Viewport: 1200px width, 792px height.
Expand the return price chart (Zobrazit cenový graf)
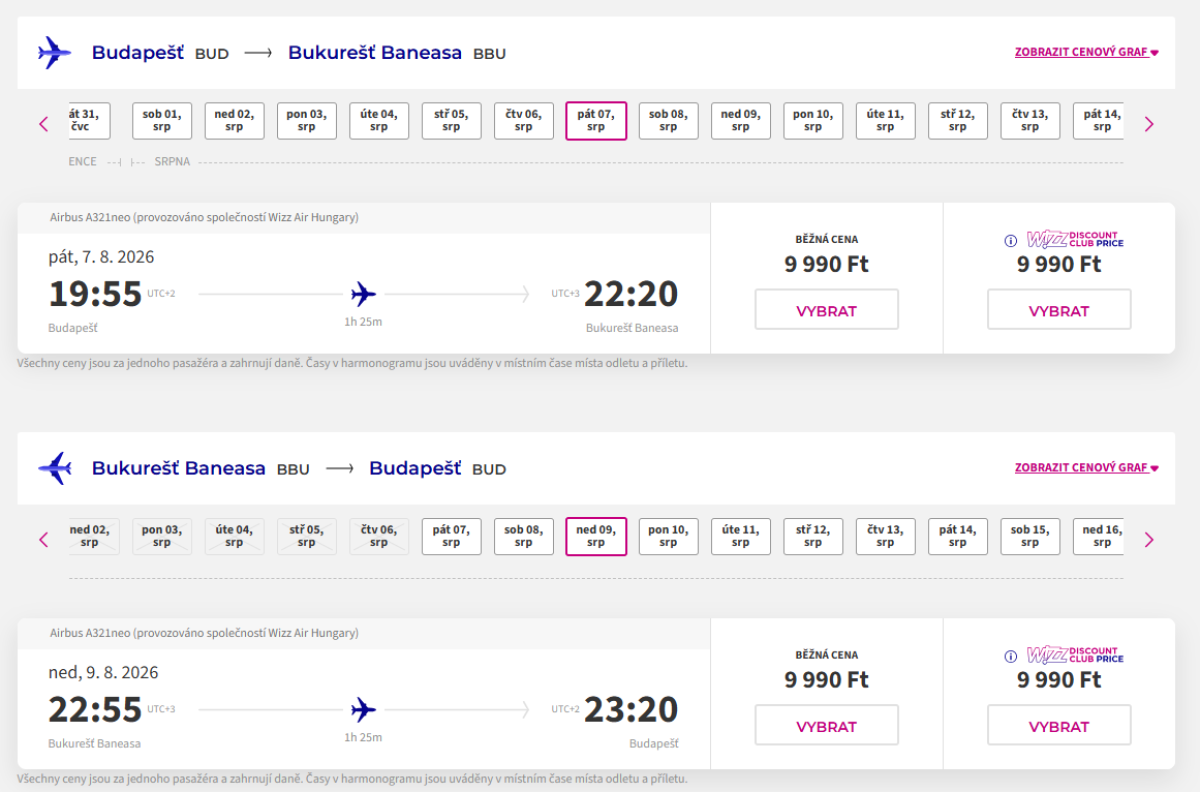point(1086,468)
